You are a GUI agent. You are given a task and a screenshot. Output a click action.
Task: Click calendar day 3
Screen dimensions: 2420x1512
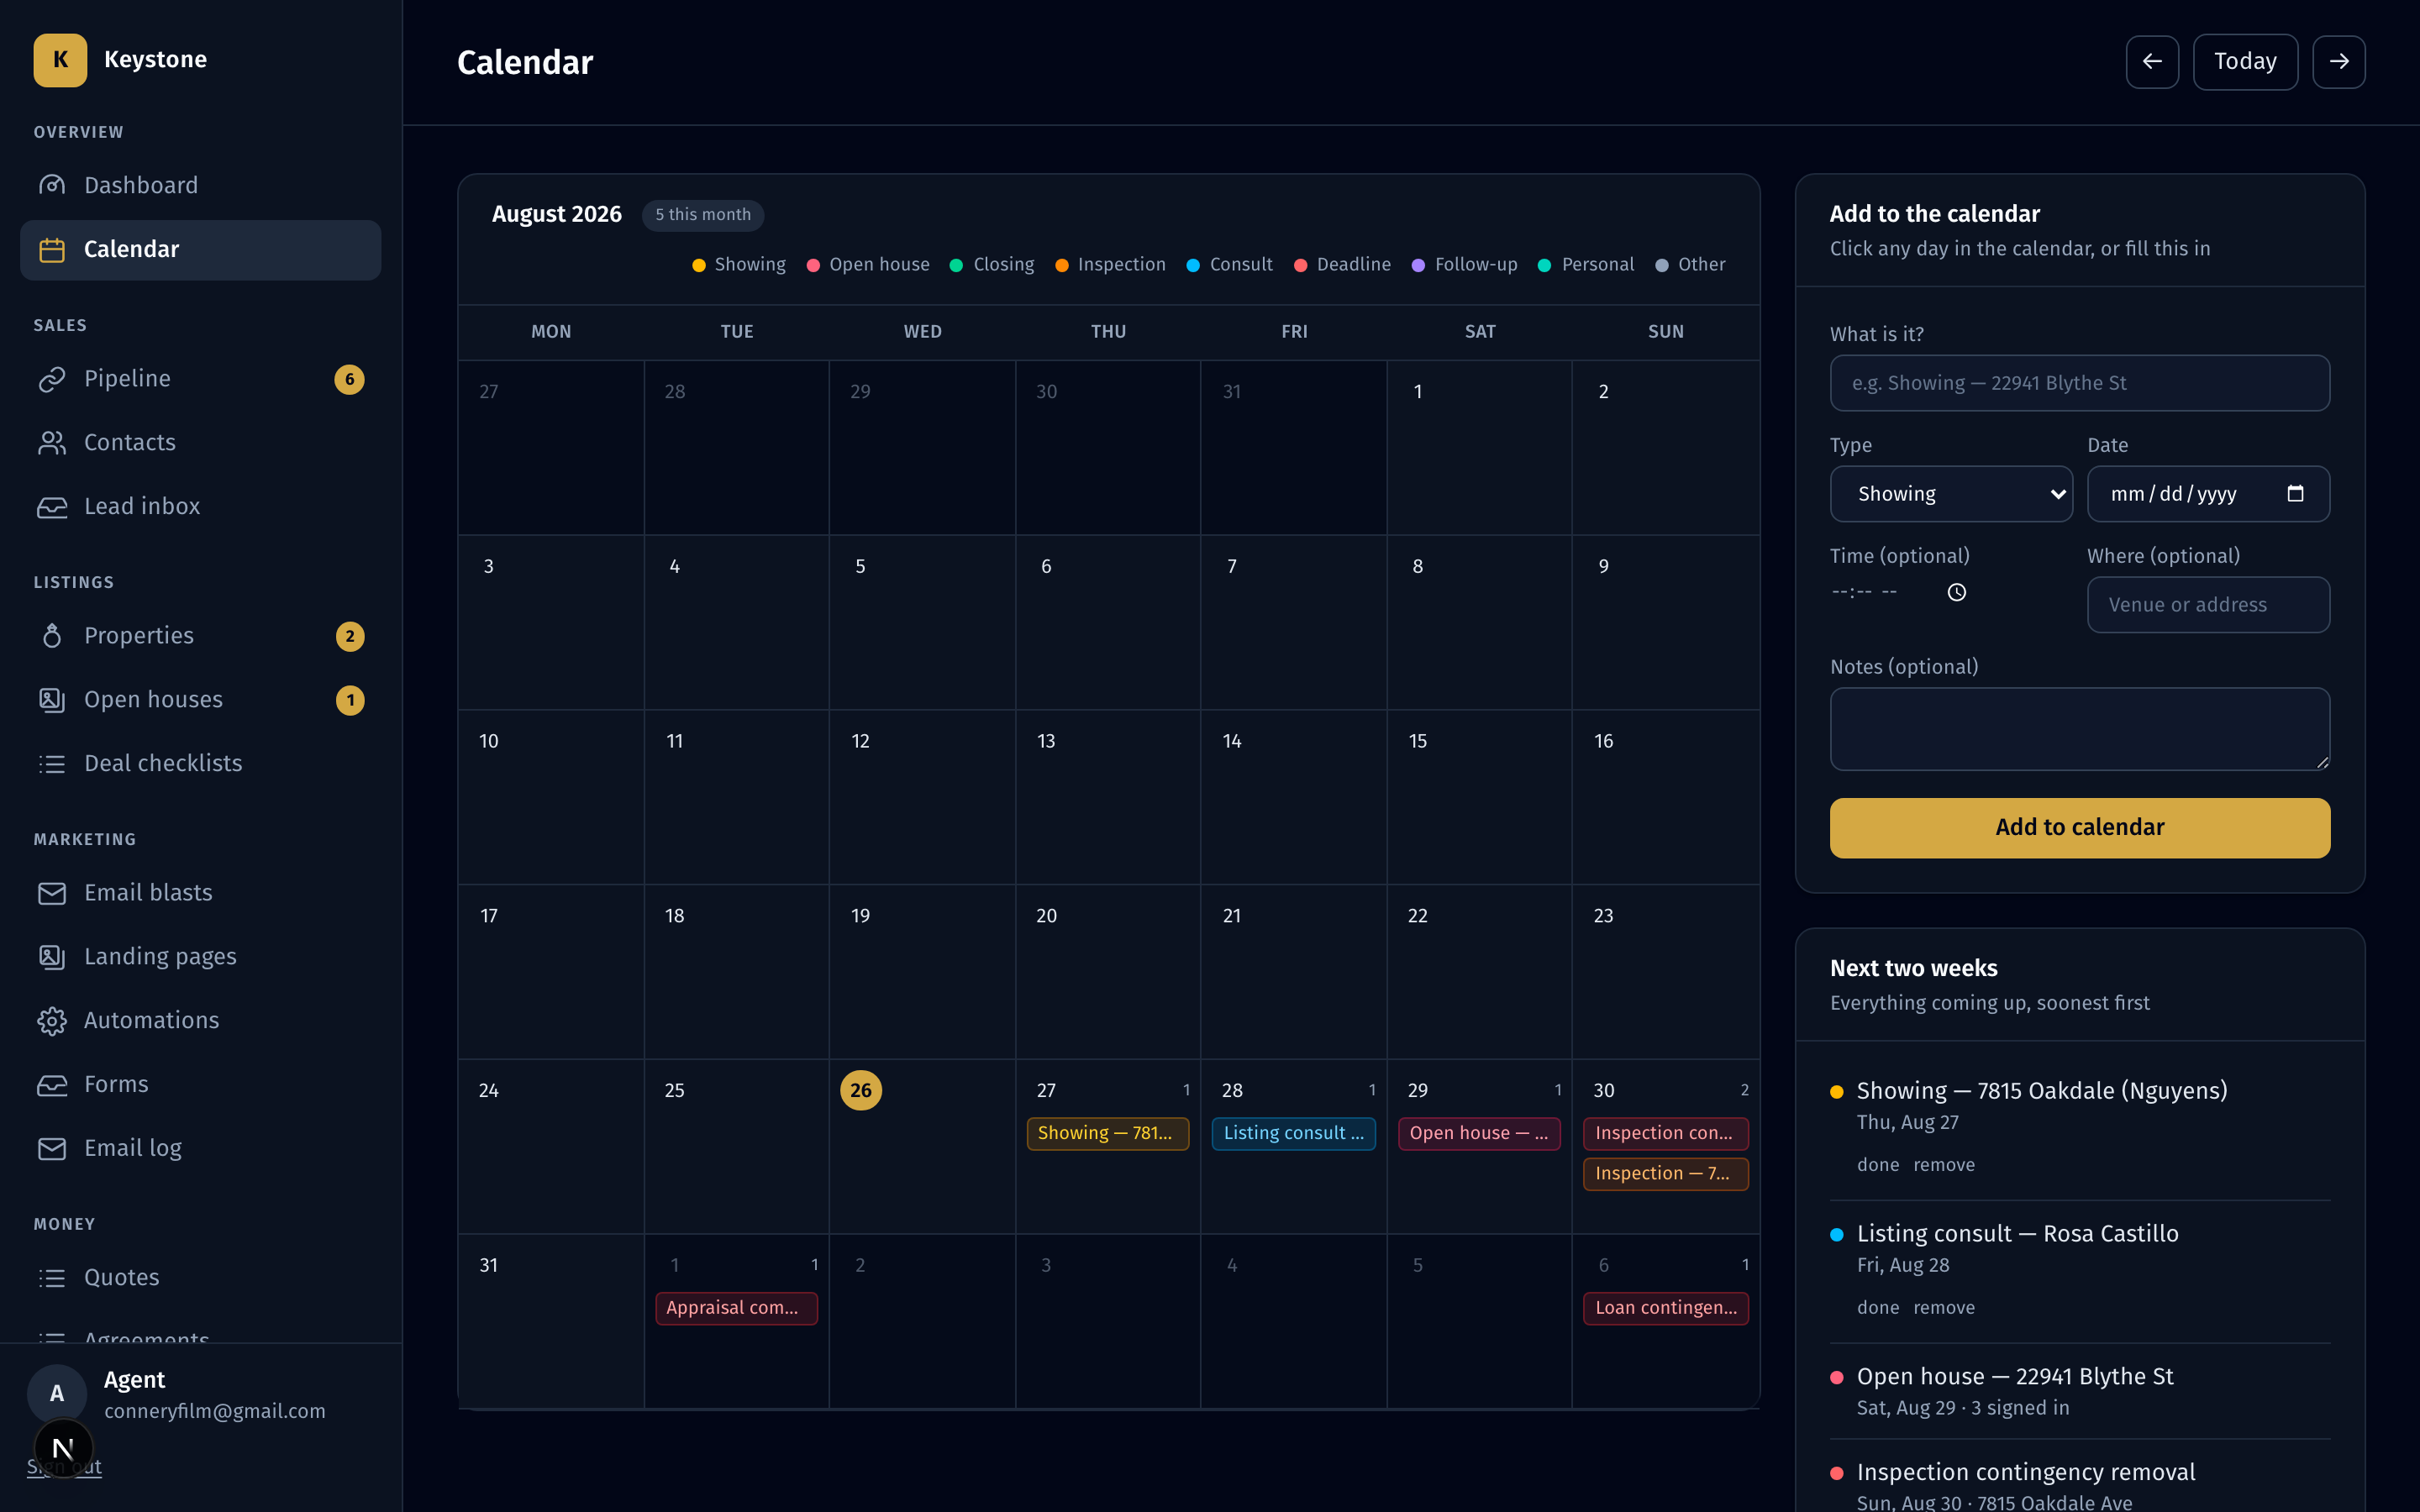tap(551, 622)
